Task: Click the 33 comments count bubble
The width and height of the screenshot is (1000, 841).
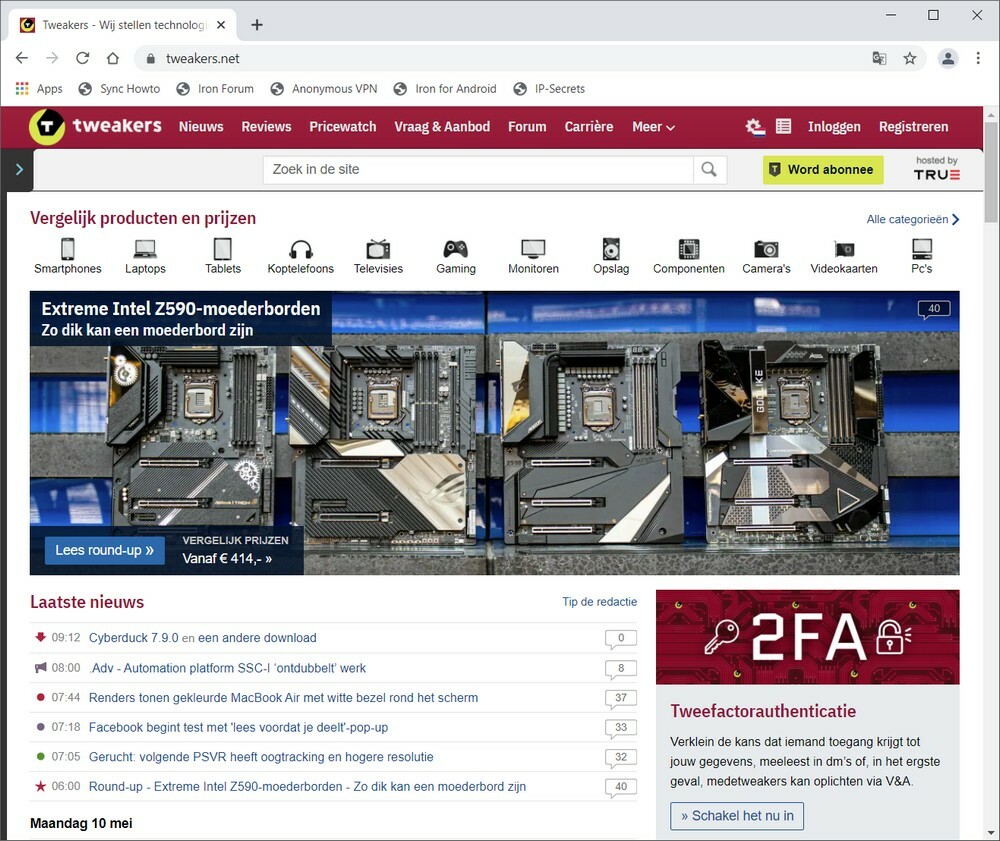Action: point(621,728)
